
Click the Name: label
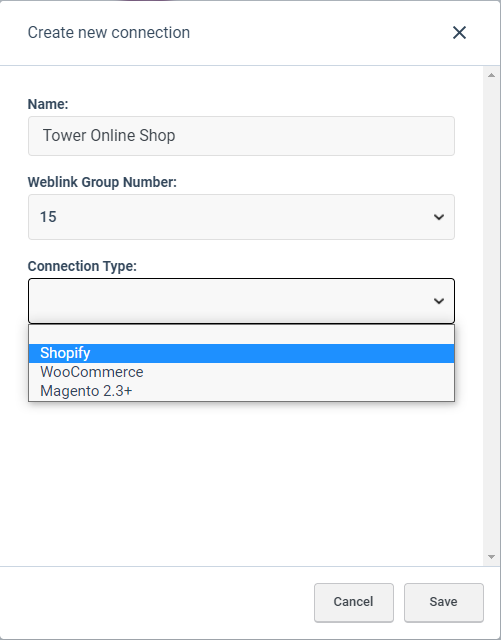(x=48, y=104)
